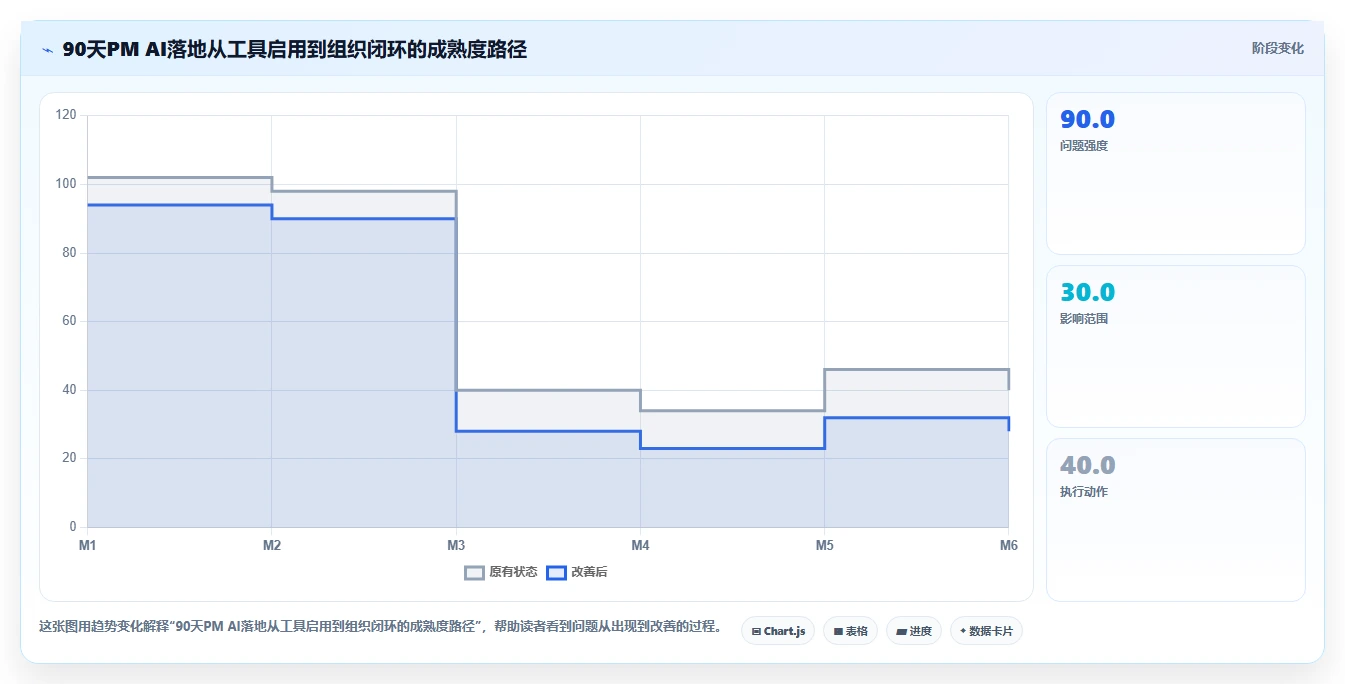This screenshot has height=684, width=1345.
Task: Click the 100 y-axis value
Action: click(66, 184)
